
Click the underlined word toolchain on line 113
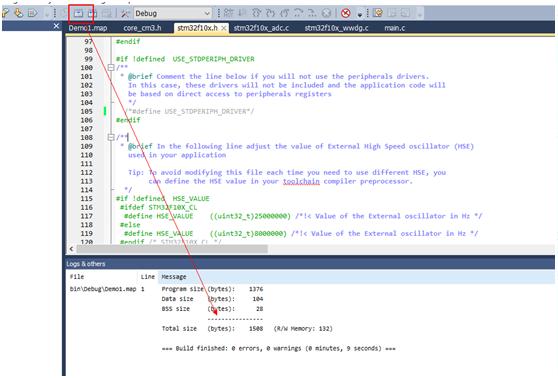(x=301, y=181)
